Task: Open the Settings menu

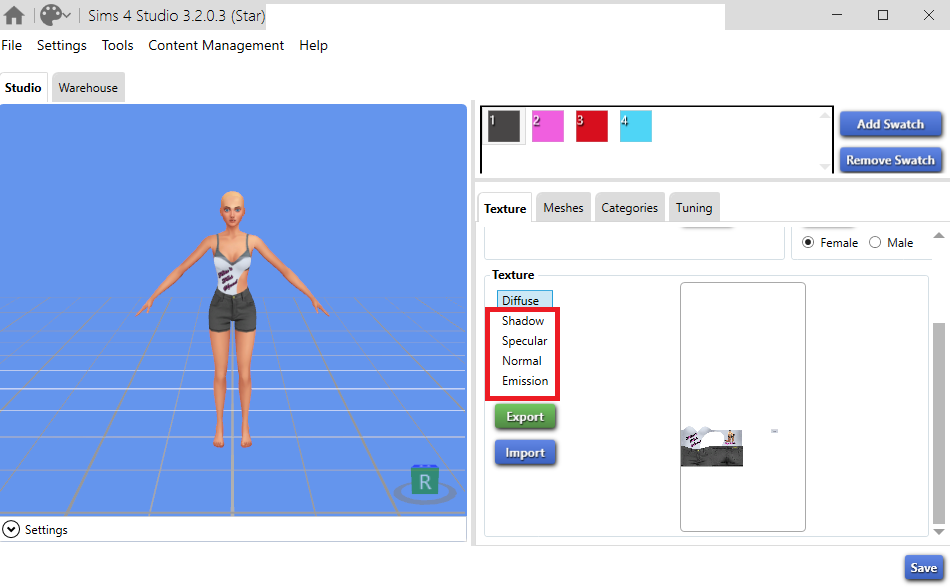Action: (62, 45)
